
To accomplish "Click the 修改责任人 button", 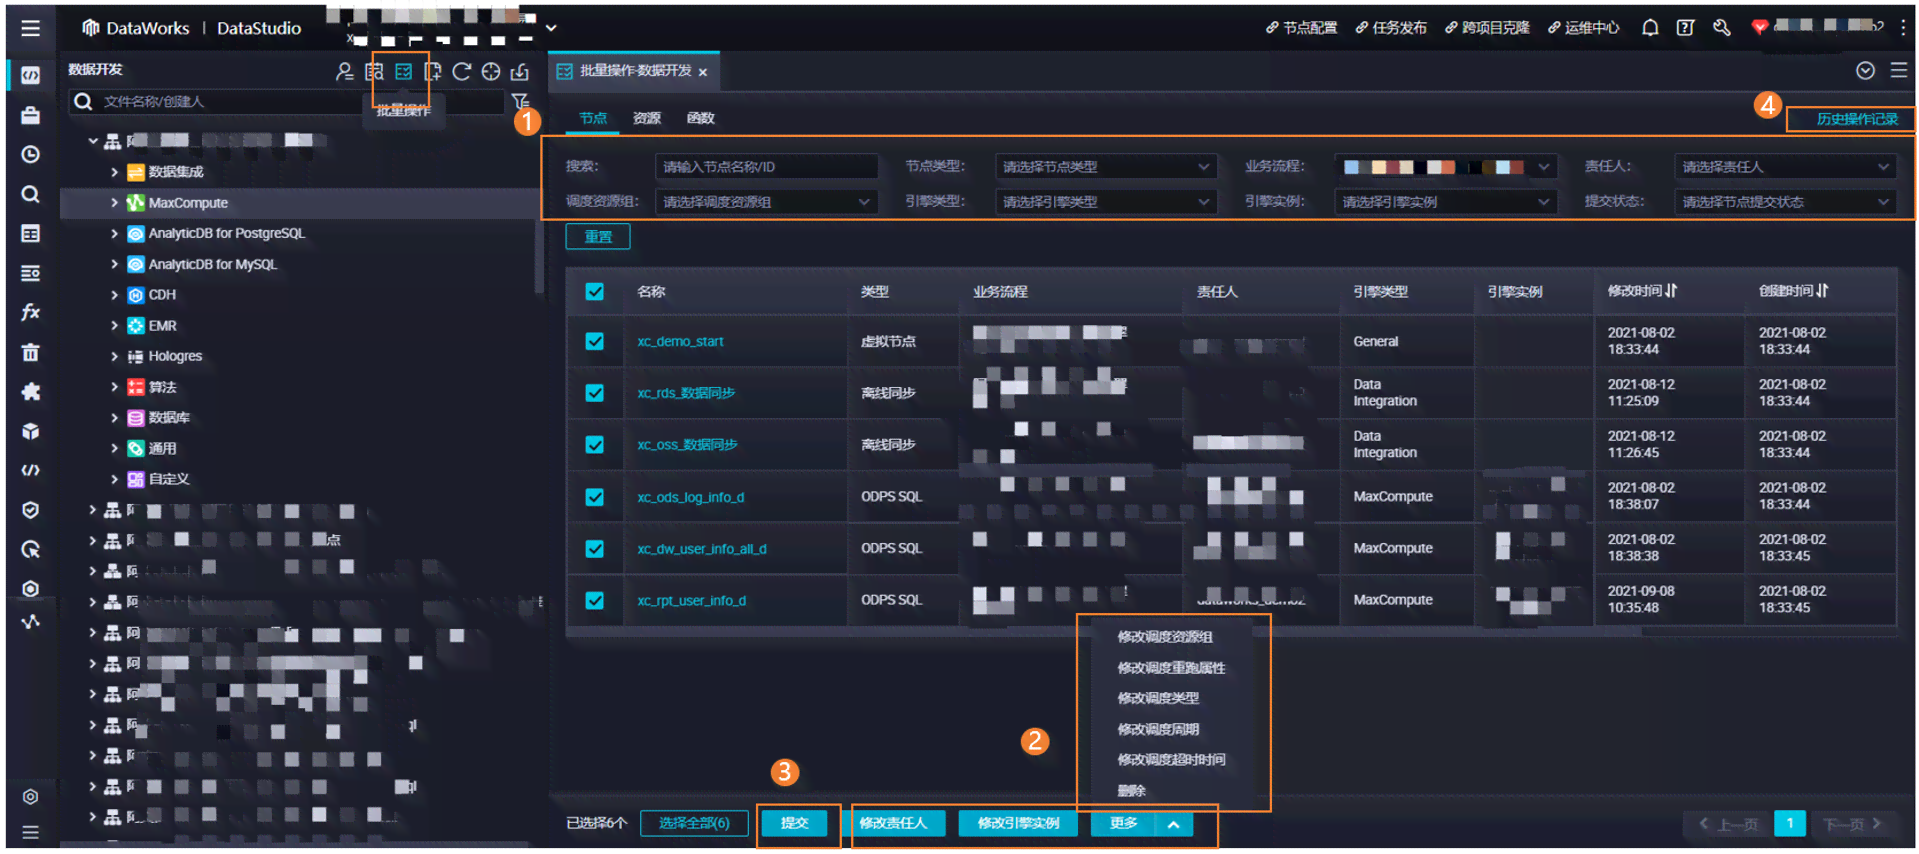I will [x=893, y=823].
